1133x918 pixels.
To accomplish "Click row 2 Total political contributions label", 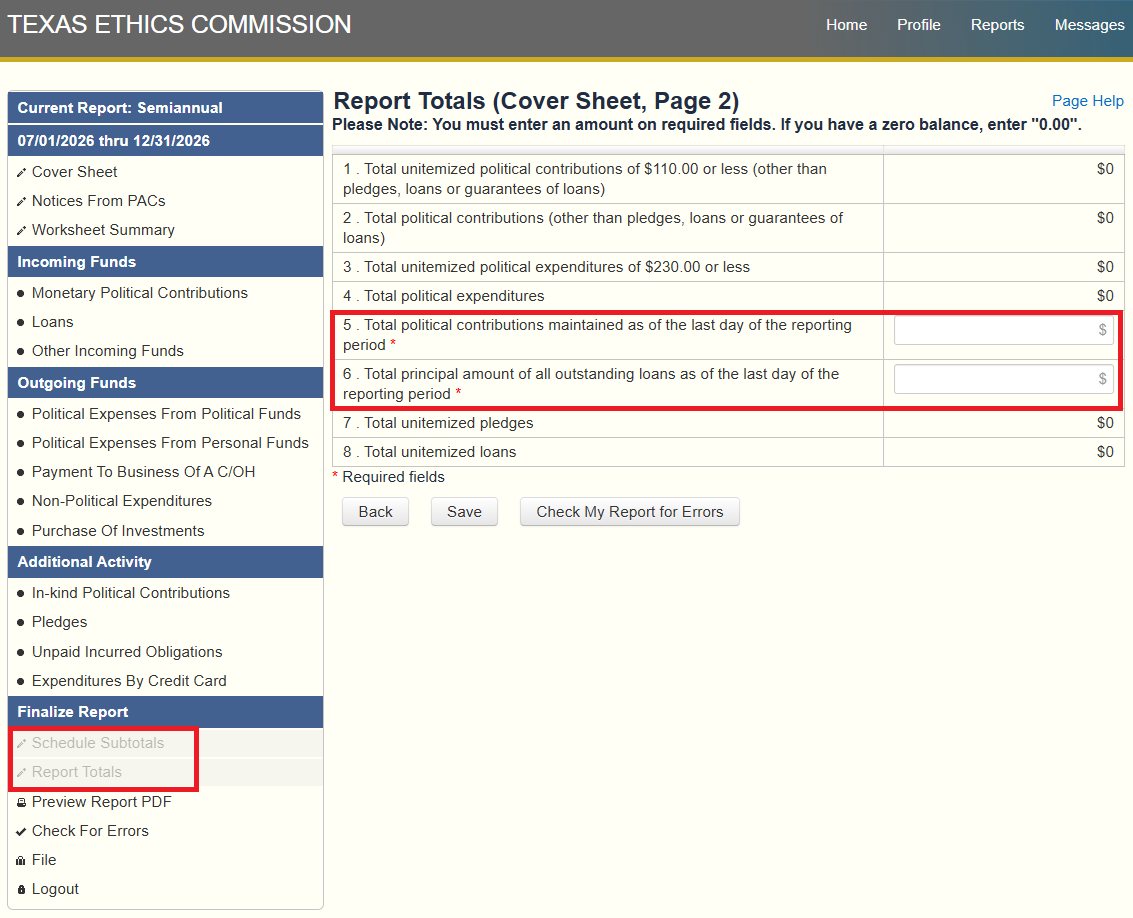I will 593,228.
